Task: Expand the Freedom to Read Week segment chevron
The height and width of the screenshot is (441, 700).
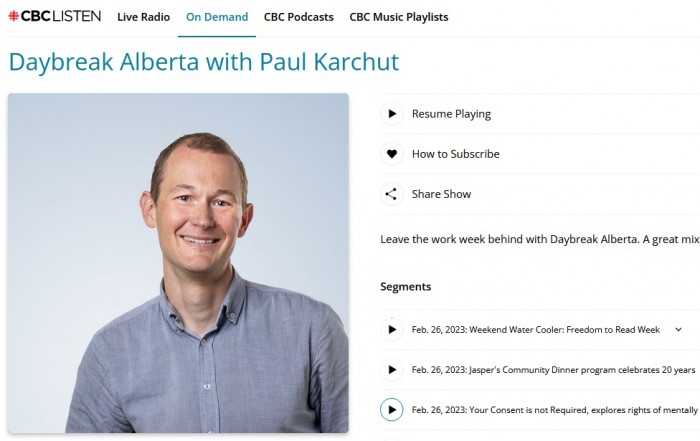Action: click(x=678, y=329)
